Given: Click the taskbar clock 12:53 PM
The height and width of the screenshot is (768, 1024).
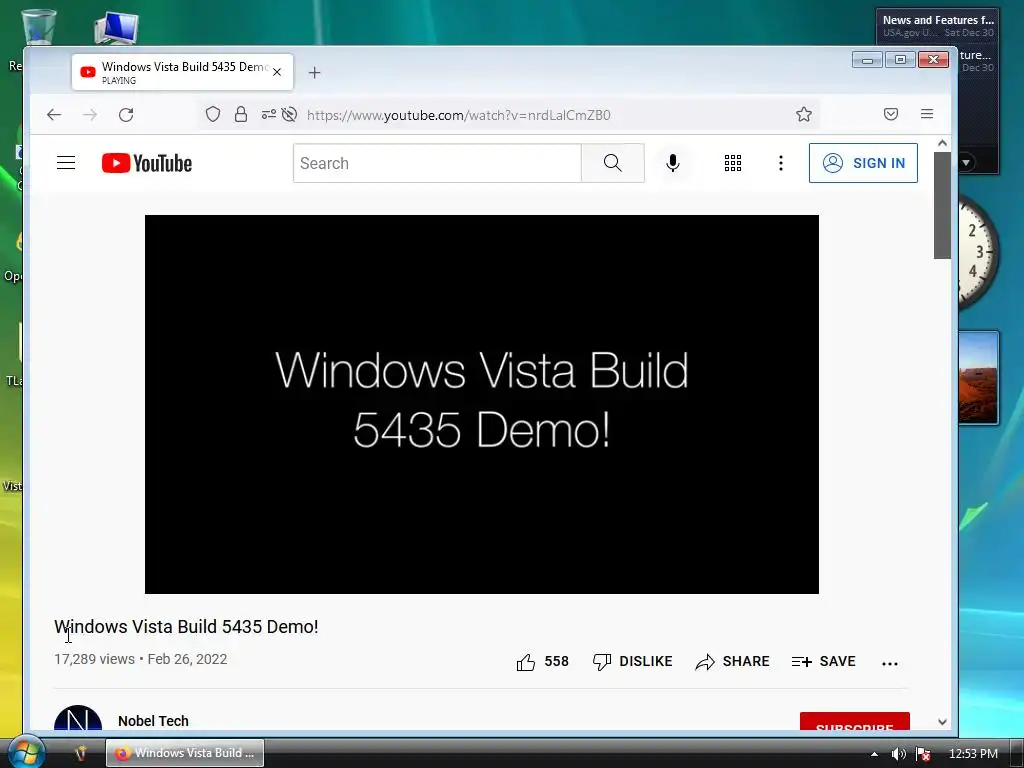Looking at the screenshot, I should tap(973, 754).
